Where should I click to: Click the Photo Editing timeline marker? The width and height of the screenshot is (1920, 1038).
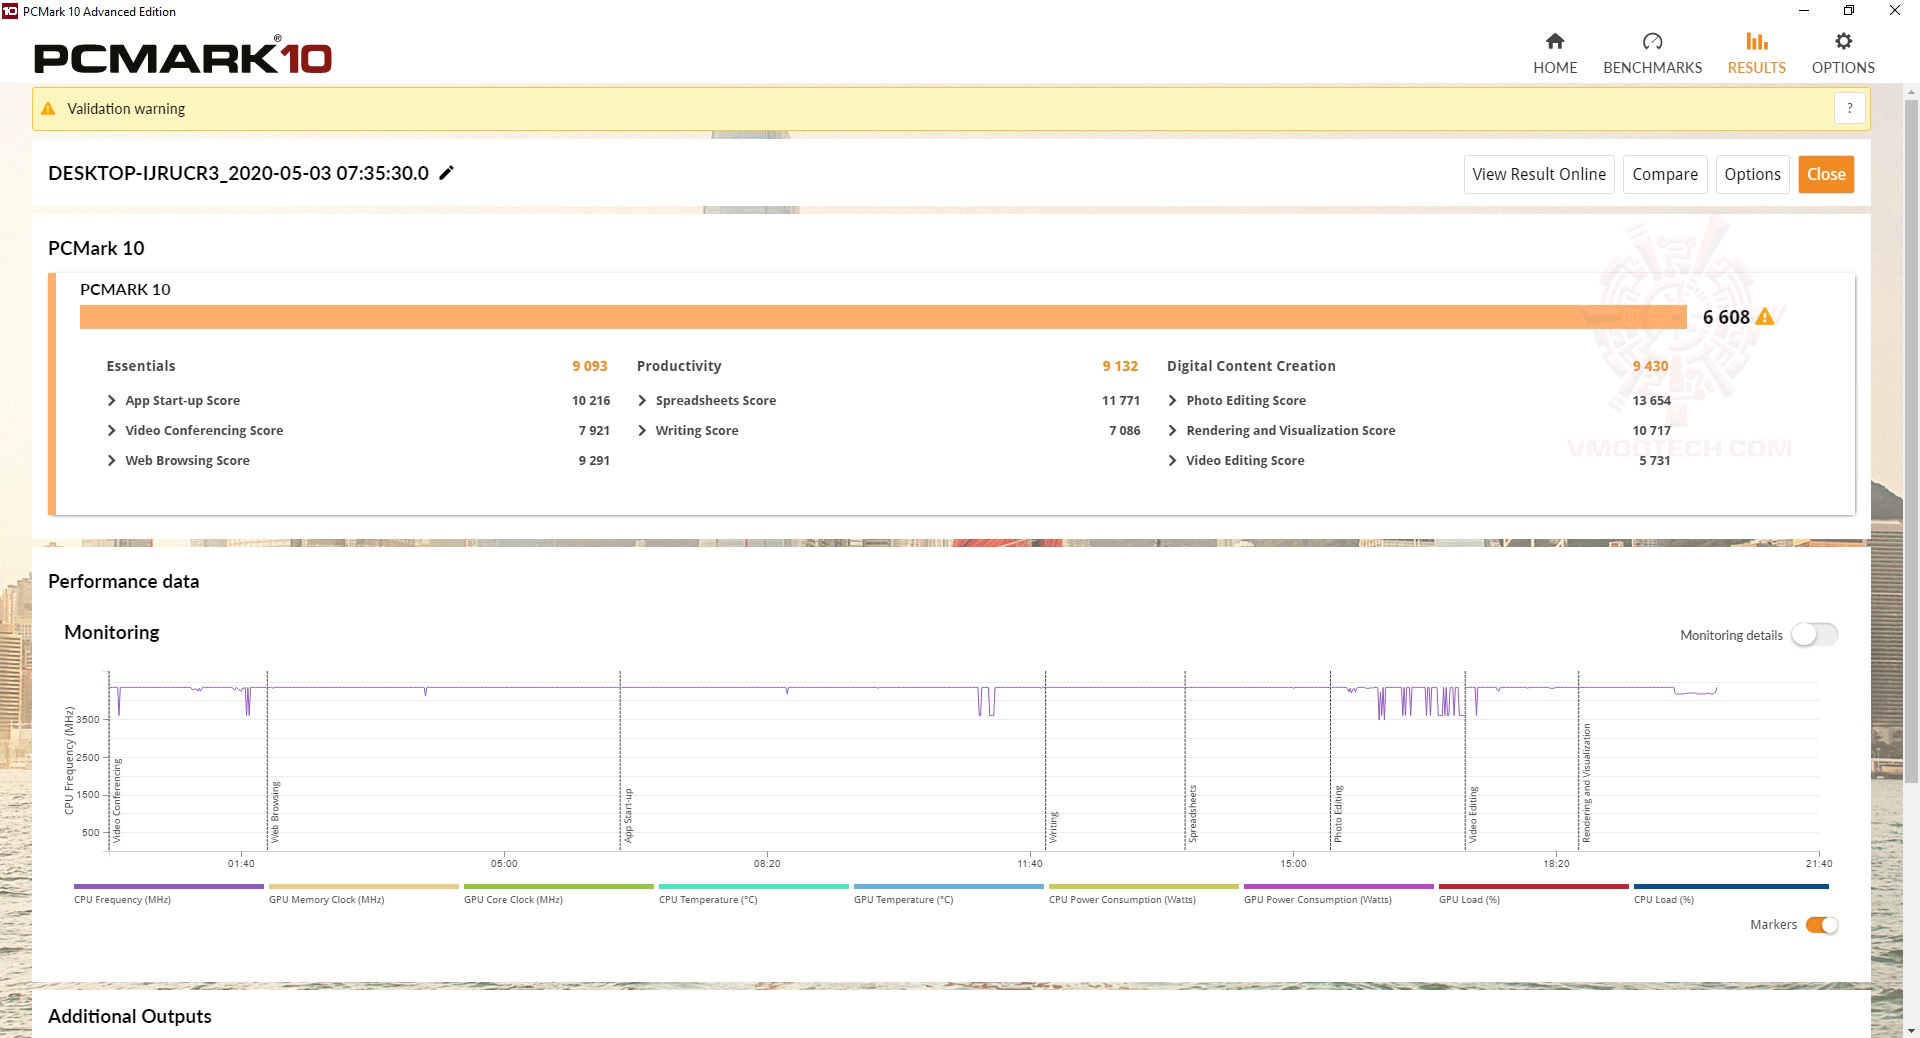(x=1338, y=814)
